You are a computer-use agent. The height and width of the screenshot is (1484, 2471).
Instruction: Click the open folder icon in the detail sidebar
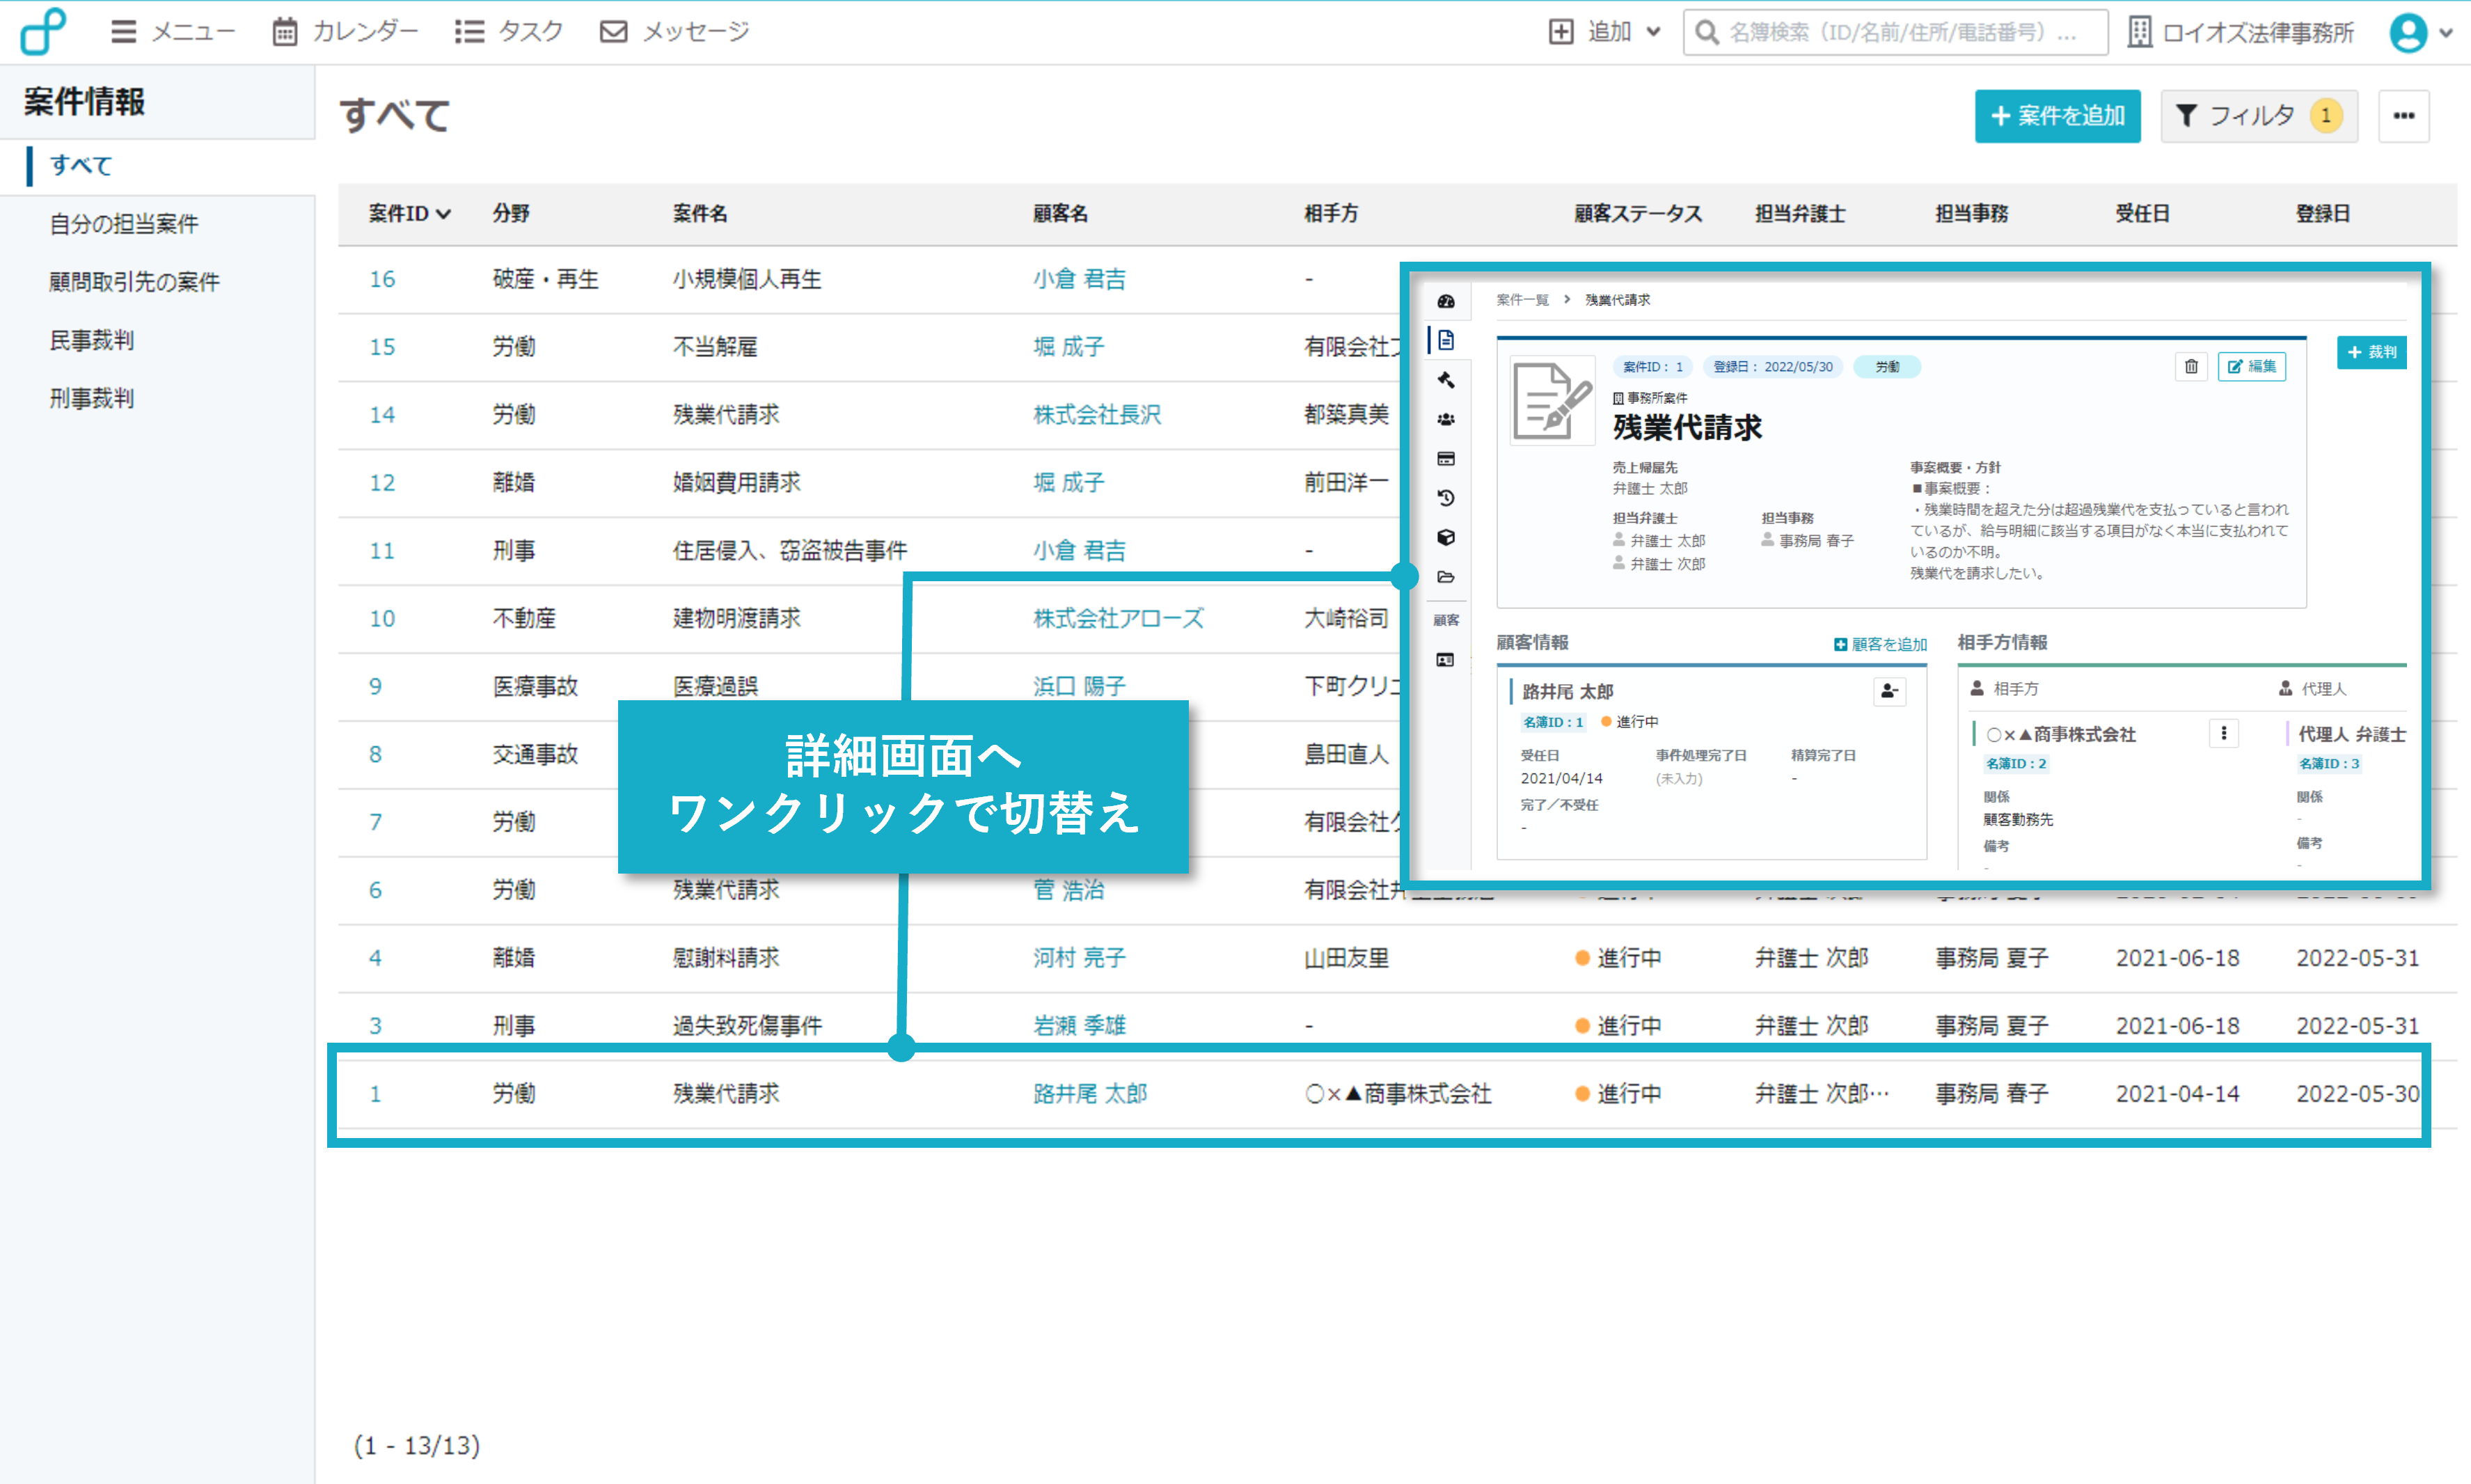click(x=1446, y=577)
